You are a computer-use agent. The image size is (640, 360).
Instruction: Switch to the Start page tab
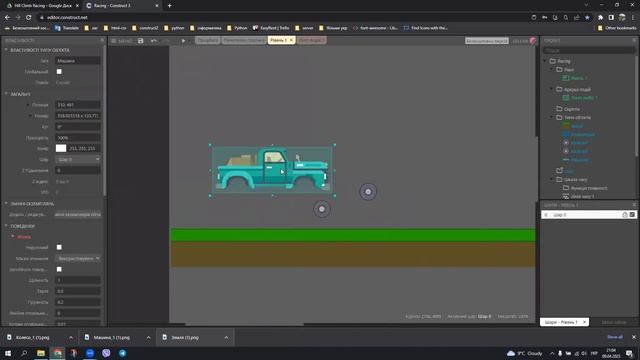pos(207,40)
